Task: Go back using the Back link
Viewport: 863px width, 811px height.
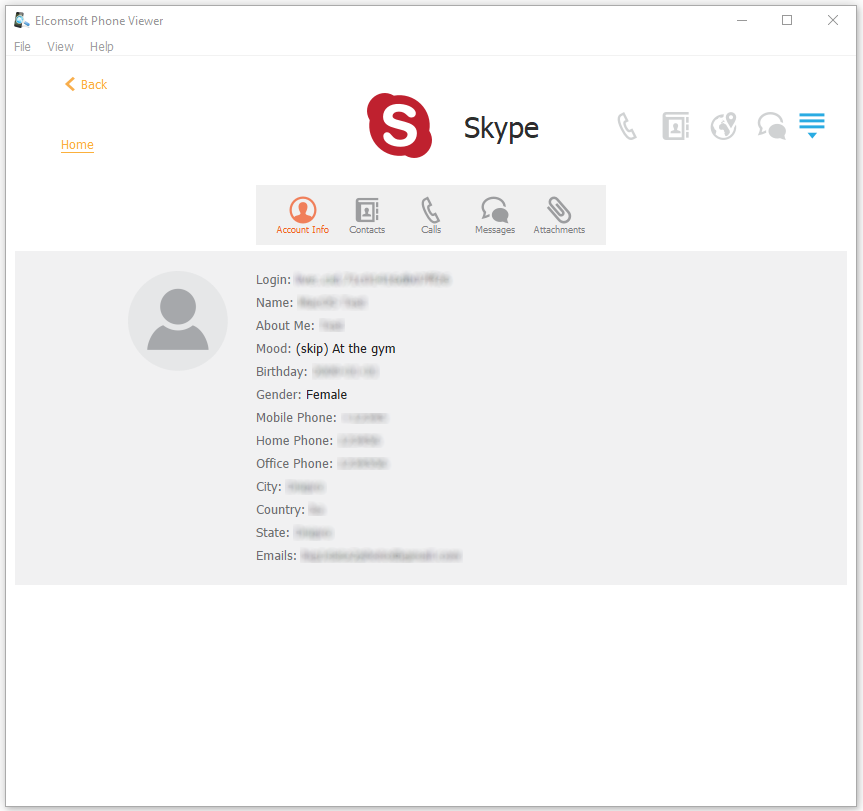Action: click(86, 85)
